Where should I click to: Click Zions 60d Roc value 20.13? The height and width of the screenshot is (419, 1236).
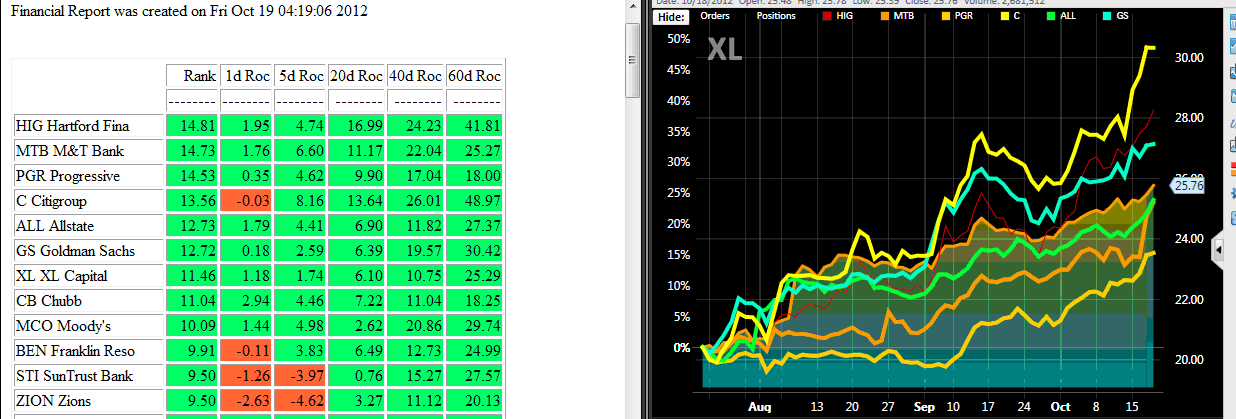tap(475, 401)
